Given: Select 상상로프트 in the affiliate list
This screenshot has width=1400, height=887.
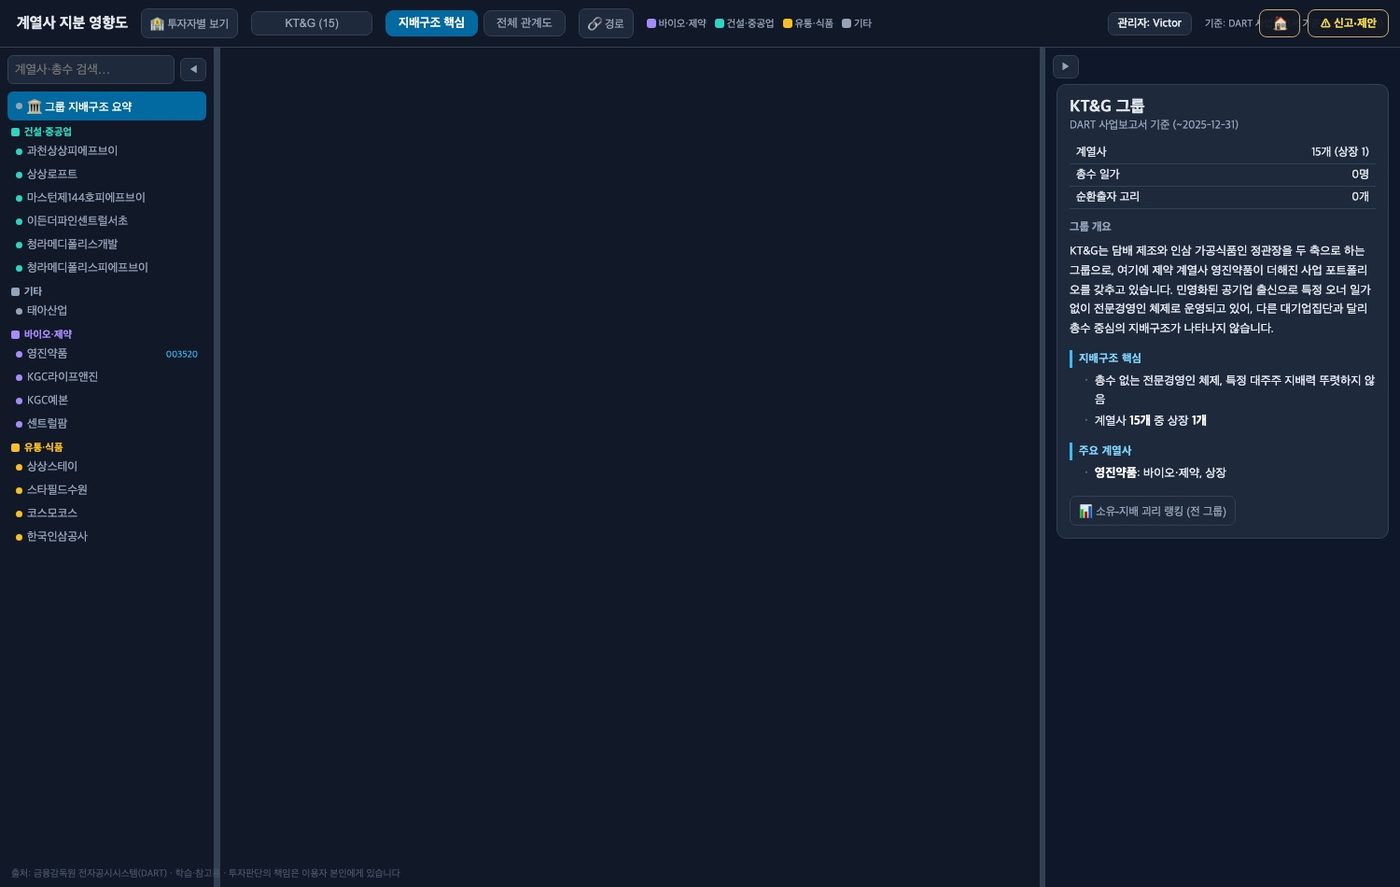Looking at the screenshot, I should coord(107,174).
